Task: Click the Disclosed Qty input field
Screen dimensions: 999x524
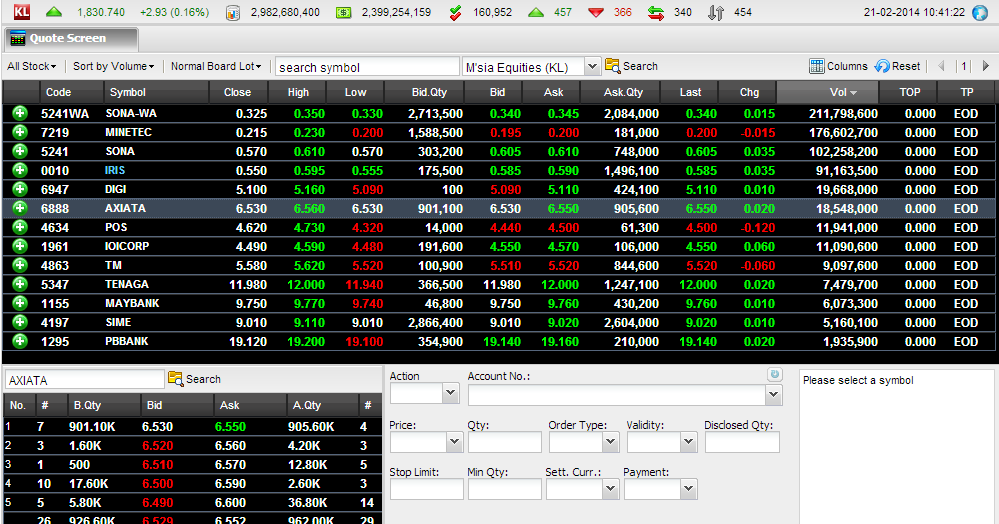Action: pyautogui.click(x=742, y=442)
